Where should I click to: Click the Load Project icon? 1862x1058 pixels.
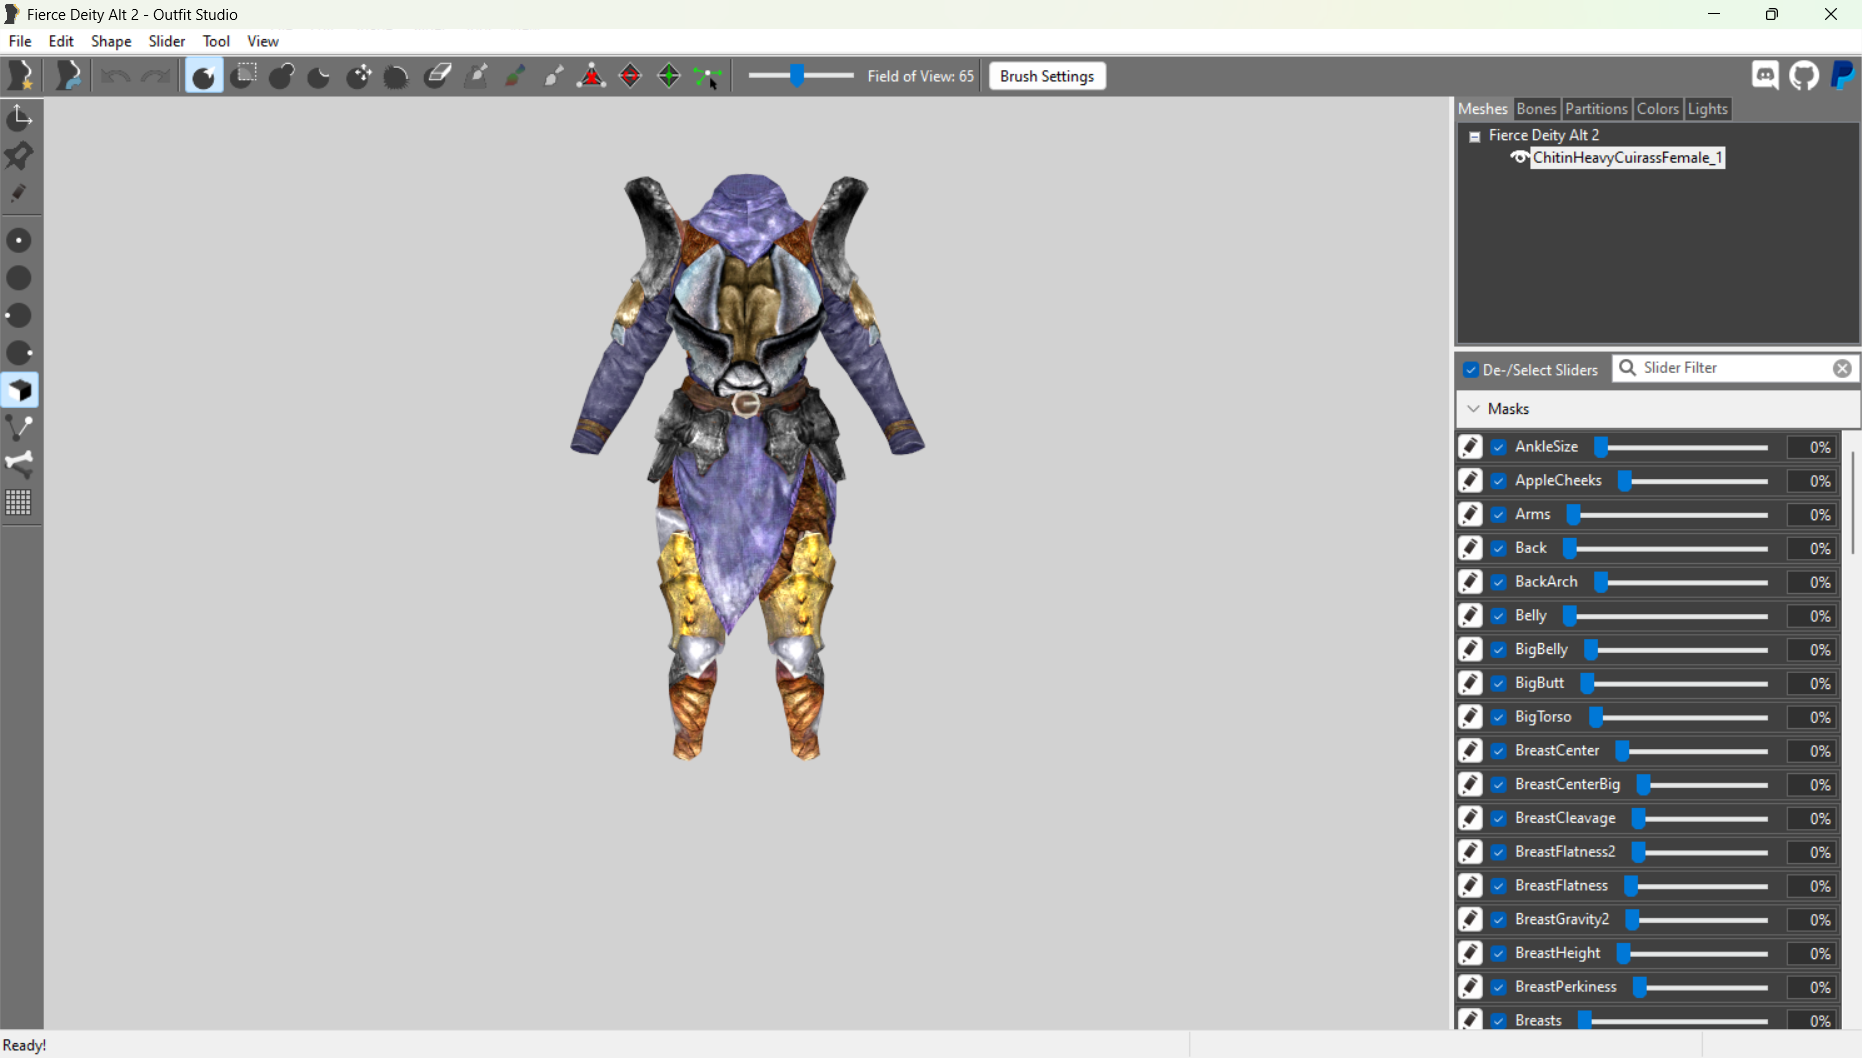tap(68, 76)
